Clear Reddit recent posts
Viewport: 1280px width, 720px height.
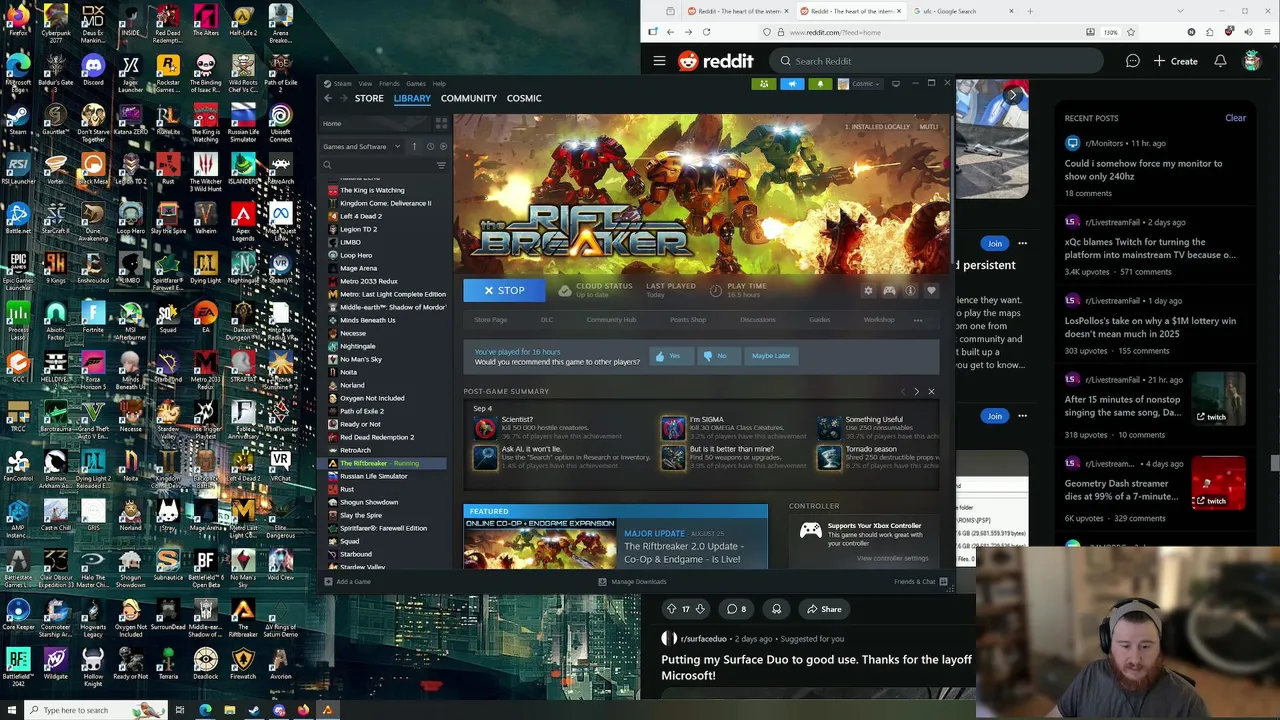1235,118
